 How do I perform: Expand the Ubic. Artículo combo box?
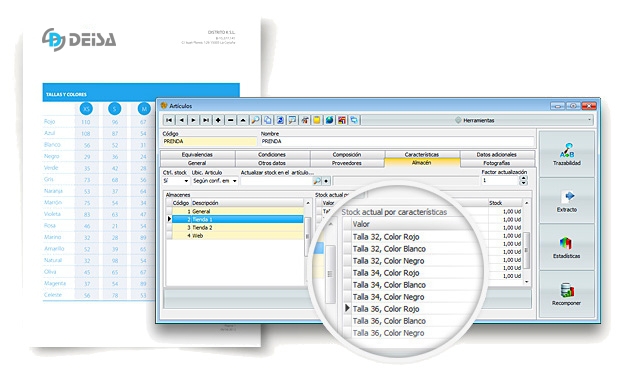click(235, 181)
